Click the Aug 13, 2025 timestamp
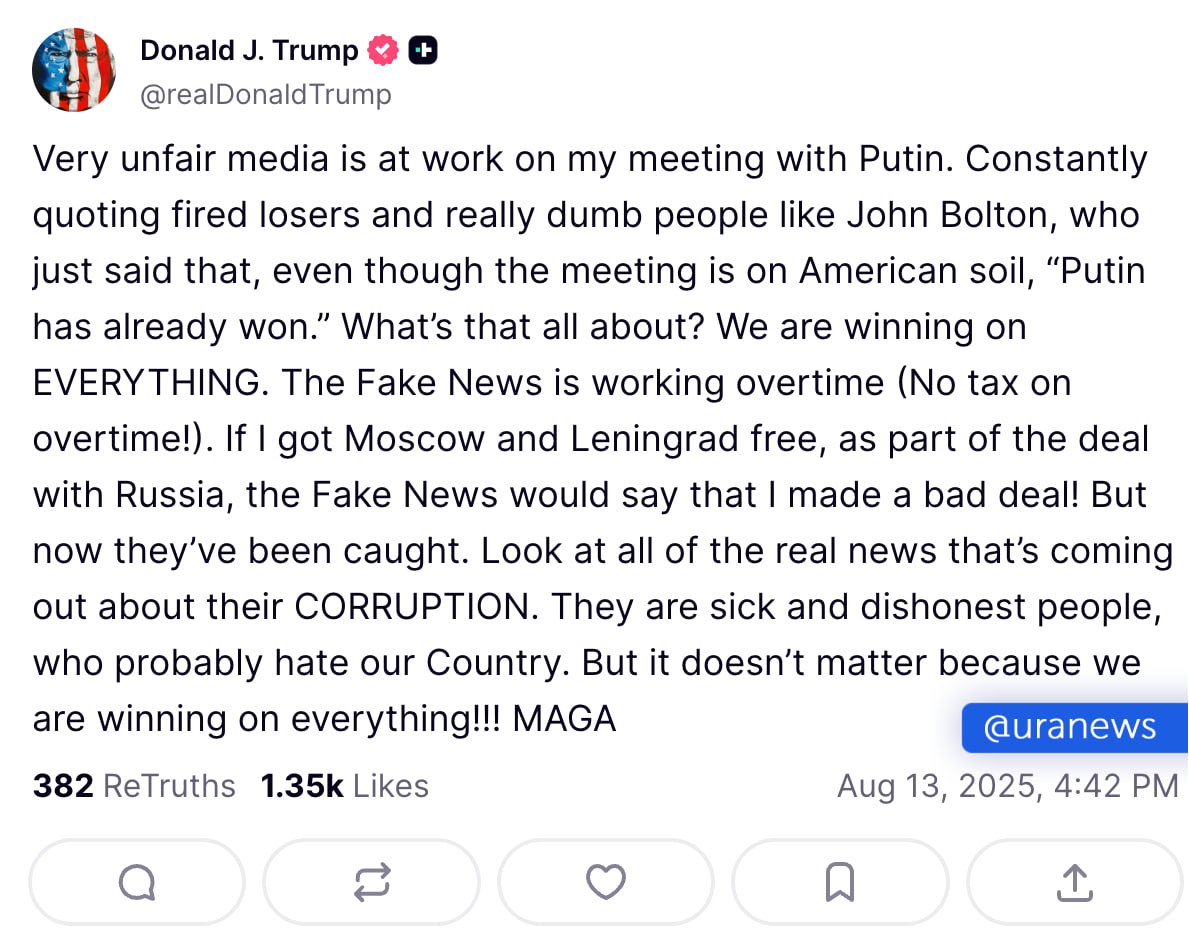The image size is (1189, 945). tap(1008, 786)
